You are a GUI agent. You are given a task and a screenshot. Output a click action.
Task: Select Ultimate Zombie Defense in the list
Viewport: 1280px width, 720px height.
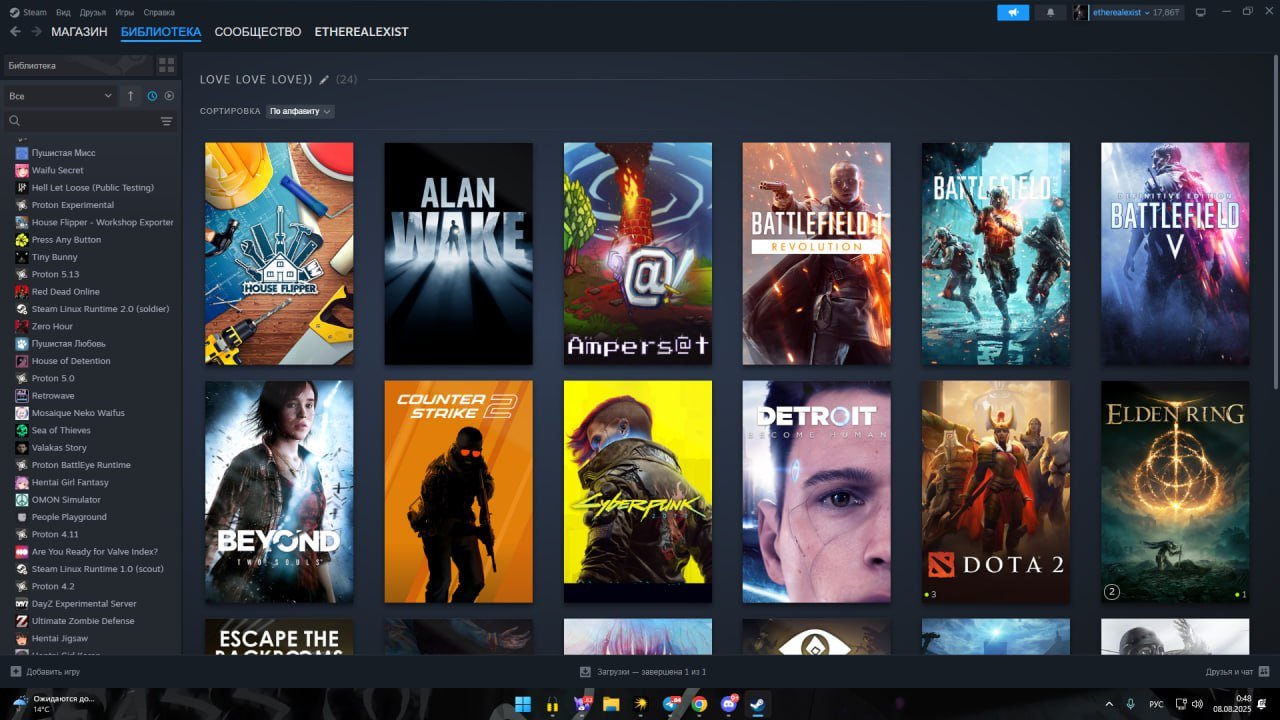[x=83, y=621]
